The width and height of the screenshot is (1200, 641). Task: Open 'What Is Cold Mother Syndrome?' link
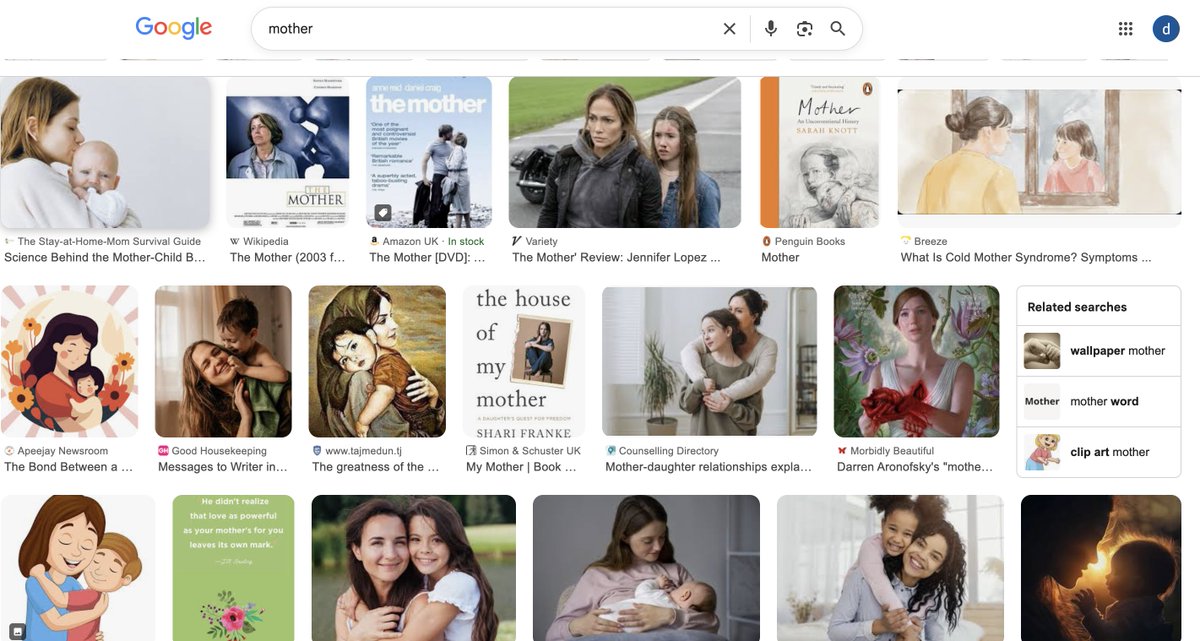click(1026, 257)
